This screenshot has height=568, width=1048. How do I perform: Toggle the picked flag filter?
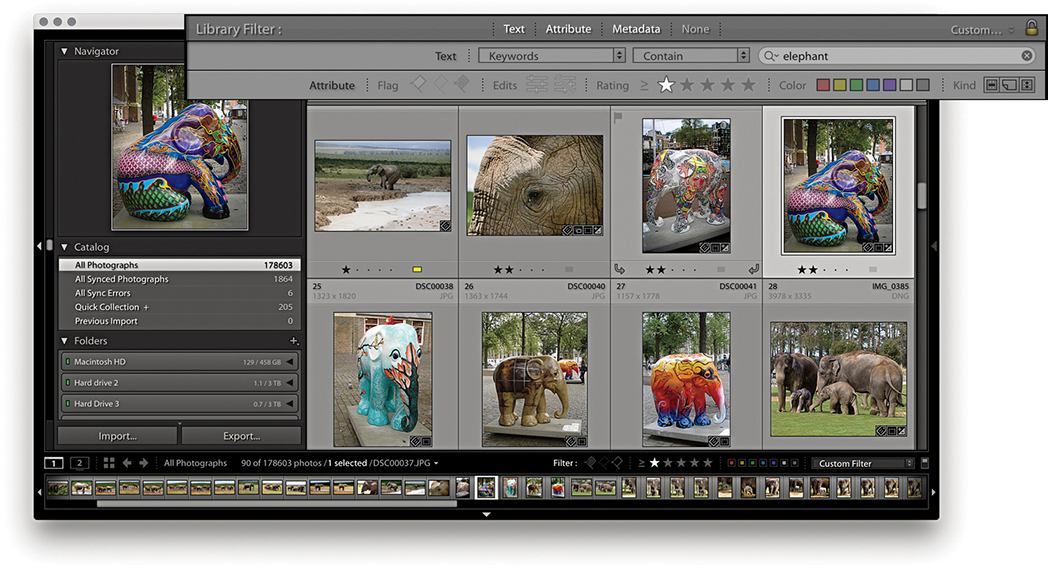click(419, 85)
